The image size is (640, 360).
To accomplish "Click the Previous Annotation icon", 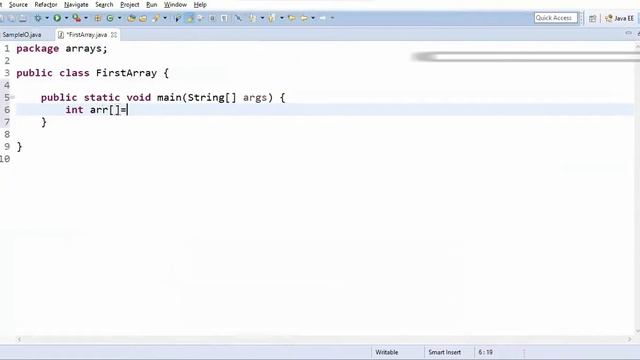I will (271, 18).
